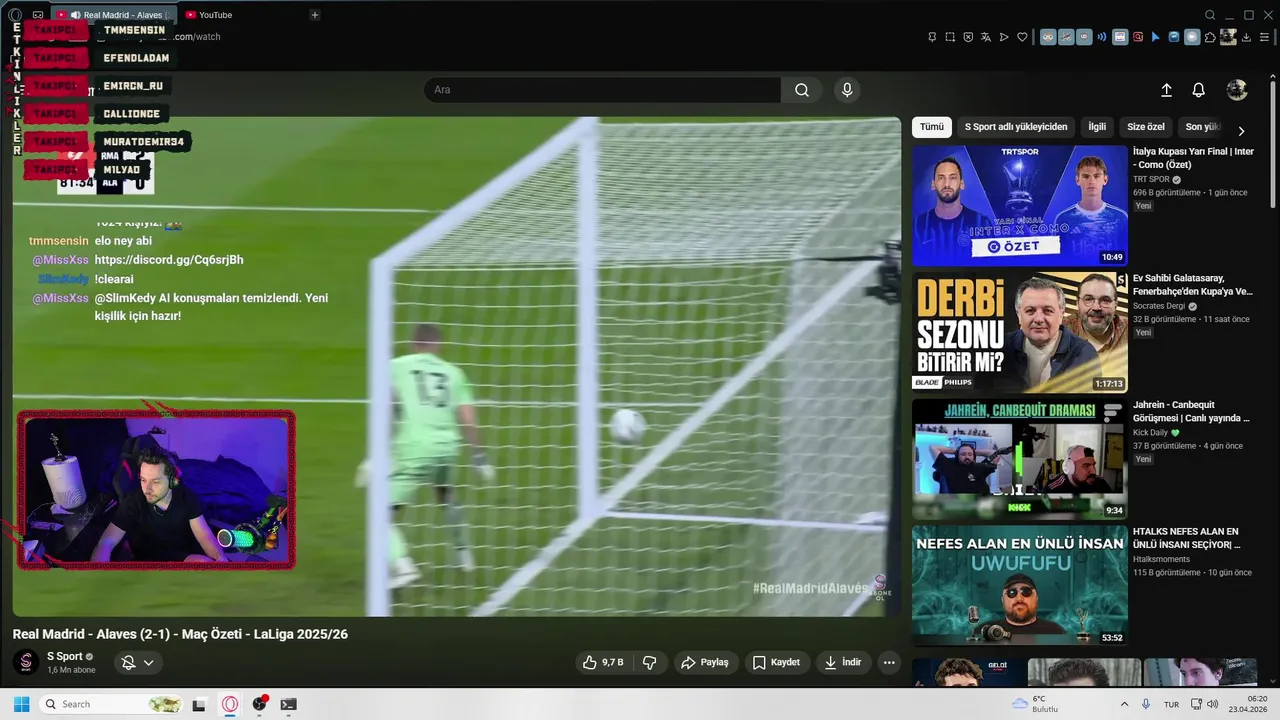Screen dimensions: 1280x720
Task: Show hidden system tray icons chevron
Action: tap(1124, 704)
